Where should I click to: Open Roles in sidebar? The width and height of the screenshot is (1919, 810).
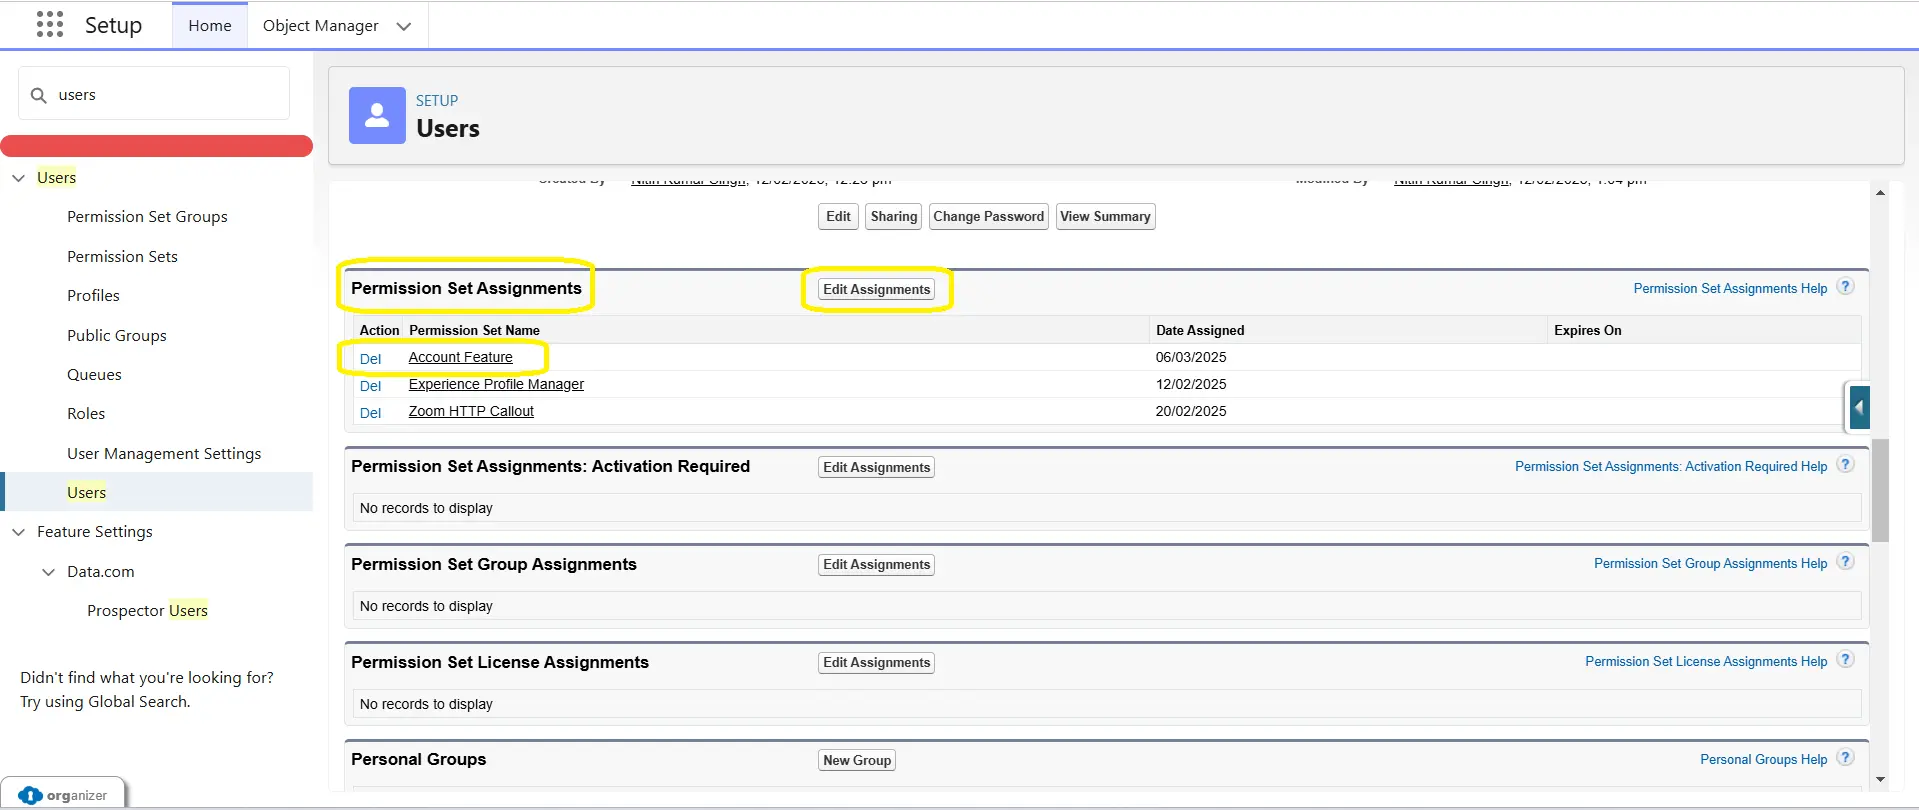pyautogui.click(x=86, y=414)
